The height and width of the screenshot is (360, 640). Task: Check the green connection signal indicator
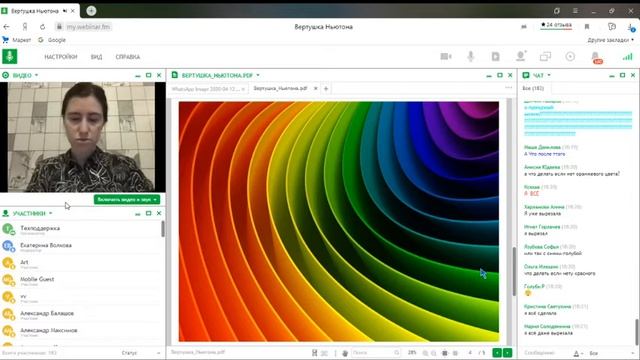pyautogui.click(x=627, y=57)
